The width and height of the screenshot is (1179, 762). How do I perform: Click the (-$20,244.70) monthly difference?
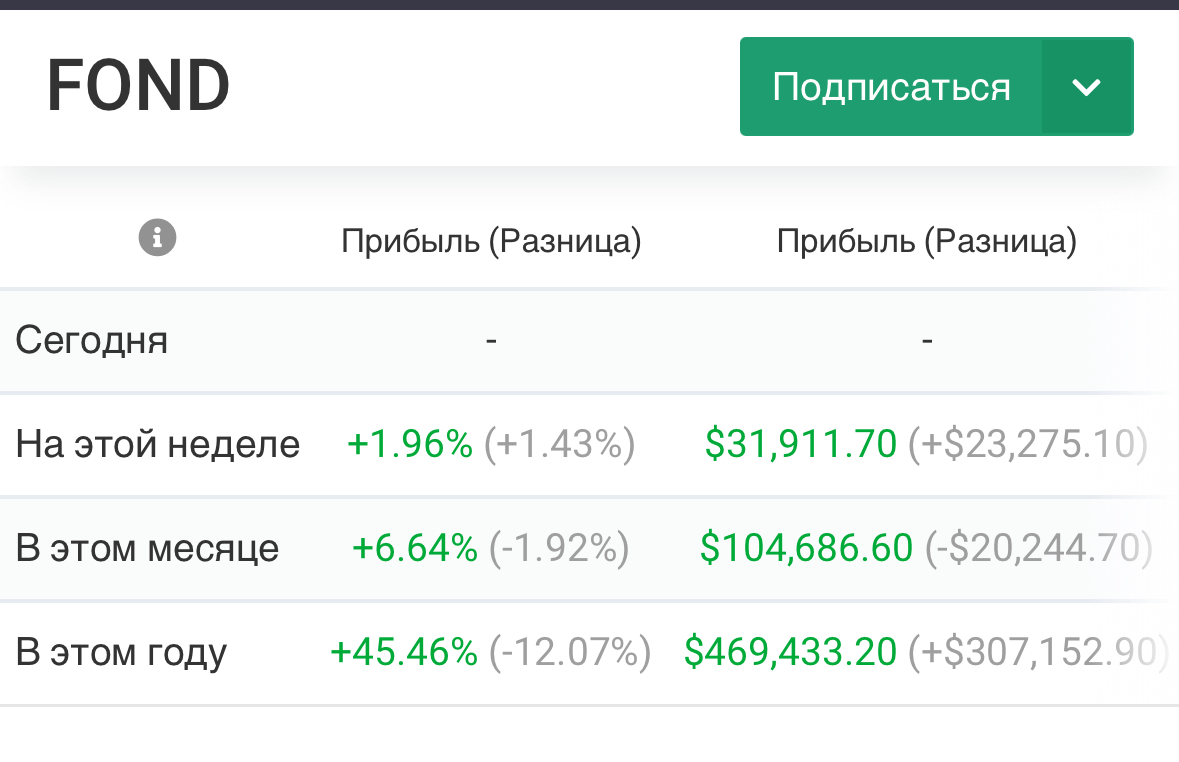pos(1038,548)
